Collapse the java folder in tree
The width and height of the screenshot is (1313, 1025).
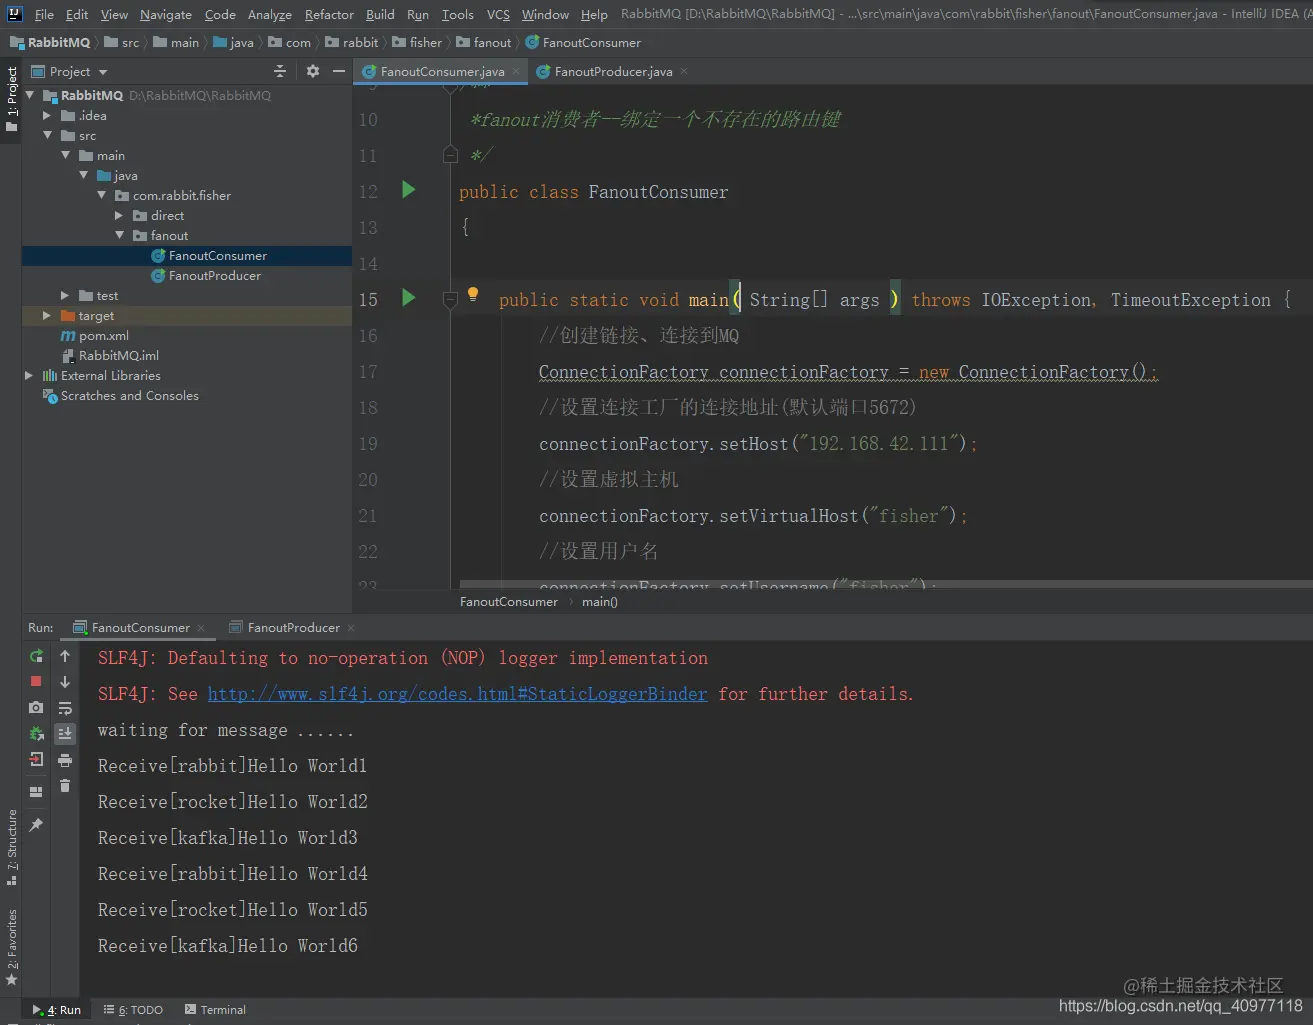coord(84,175)
